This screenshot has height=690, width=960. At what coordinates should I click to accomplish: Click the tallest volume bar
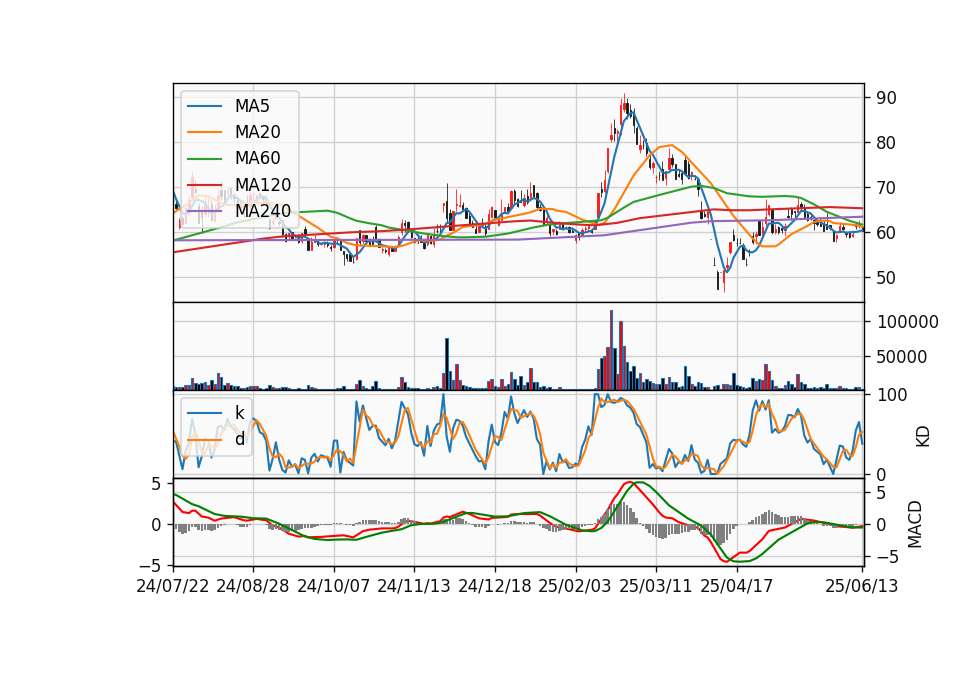tap(611, 350)
